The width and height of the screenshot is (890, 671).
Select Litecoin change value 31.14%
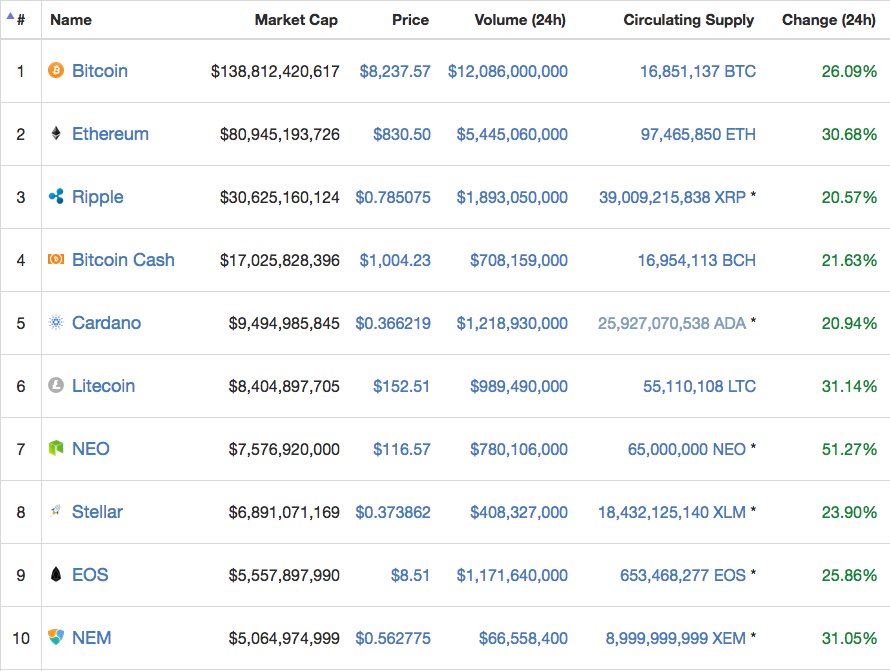pos(849,387)
